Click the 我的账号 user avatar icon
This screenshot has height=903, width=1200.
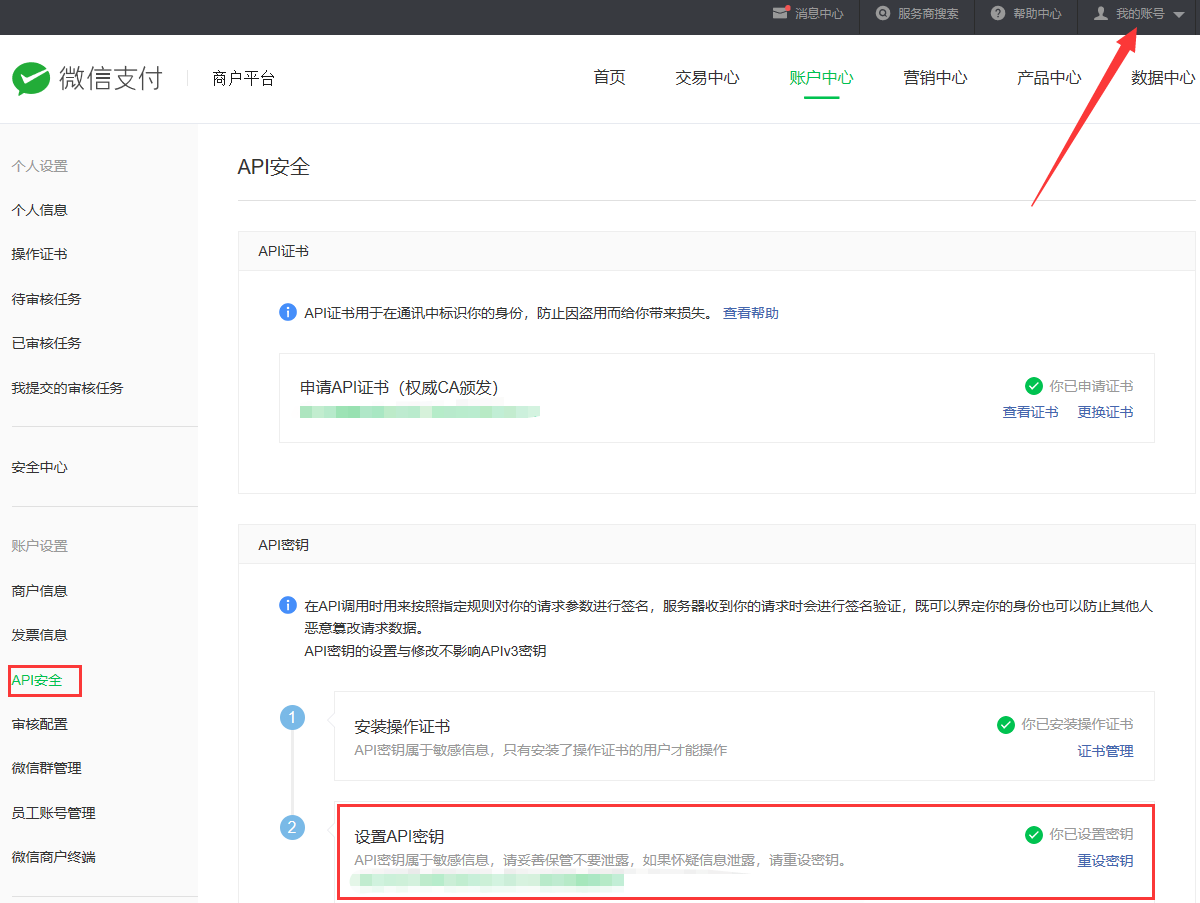[x=1101, y=13]
